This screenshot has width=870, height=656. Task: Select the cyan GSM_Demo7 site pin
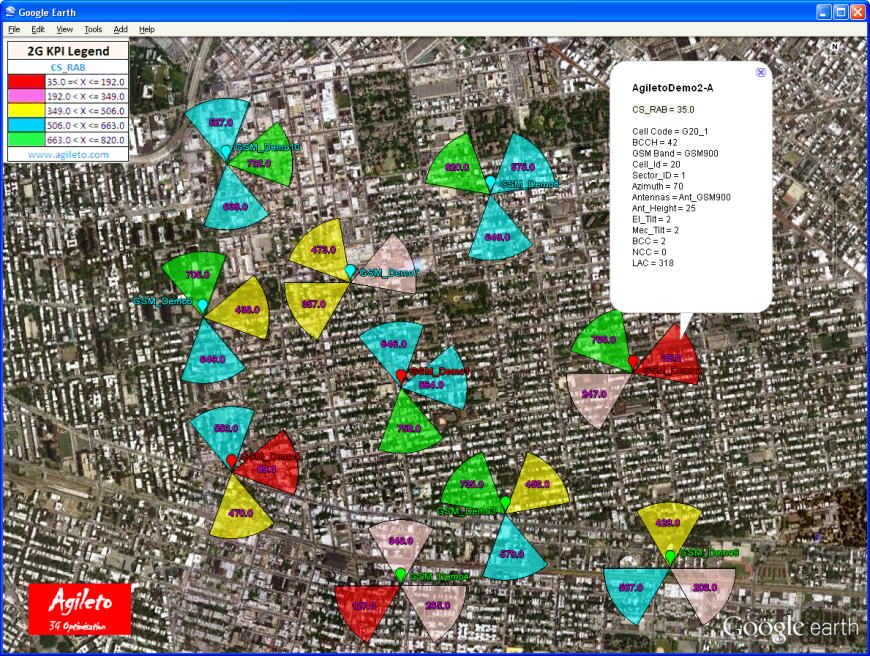(x=350, y=271)
